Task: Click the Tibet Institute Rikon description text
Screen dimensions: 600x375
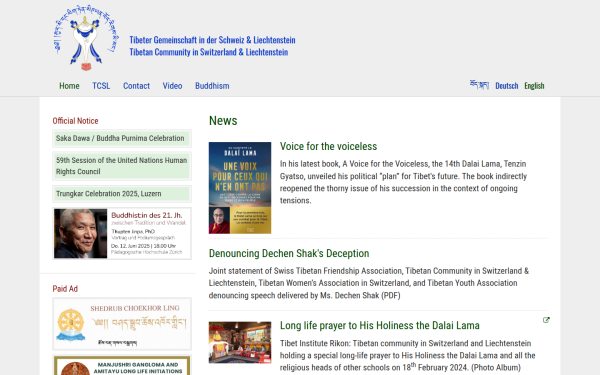Action: click(408, 355)
